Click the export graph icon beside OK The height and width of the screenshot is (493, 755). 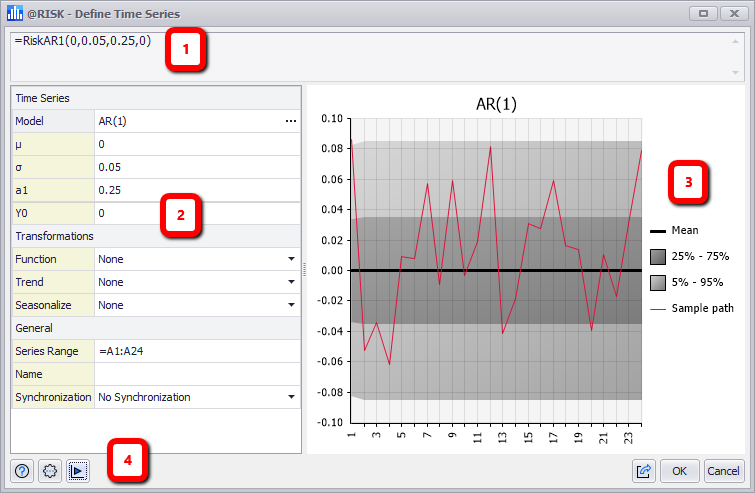point(645,471)
